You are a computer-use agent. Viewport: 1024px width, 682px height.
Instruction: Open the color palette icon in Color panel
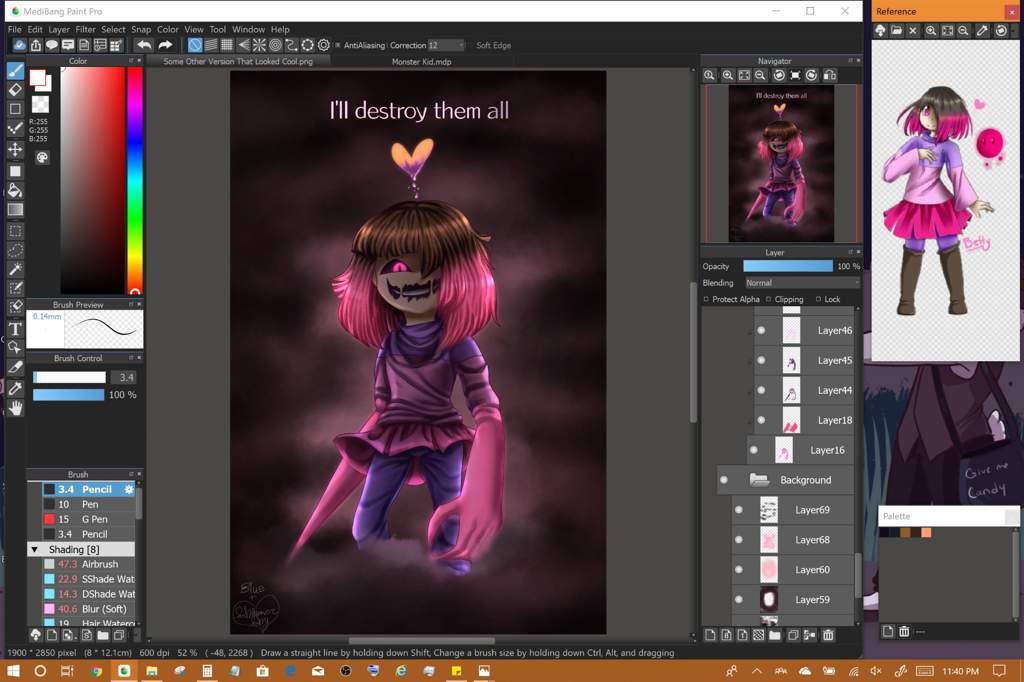42,157
